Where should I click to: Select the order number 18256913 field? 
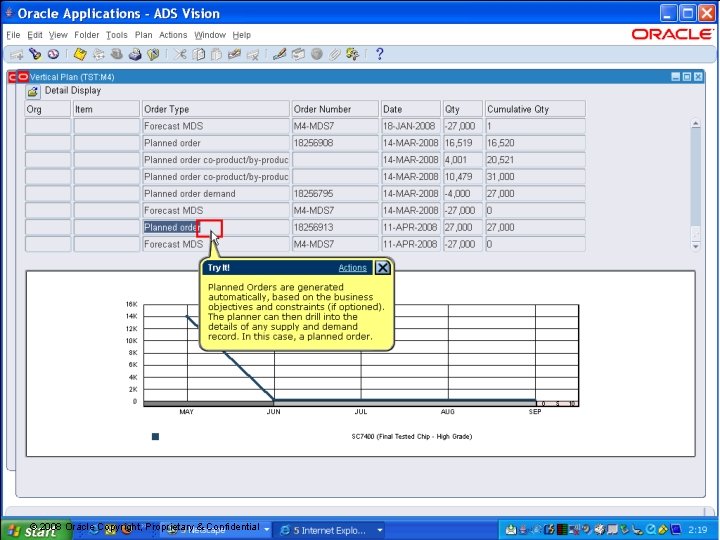tap(334, 227)
